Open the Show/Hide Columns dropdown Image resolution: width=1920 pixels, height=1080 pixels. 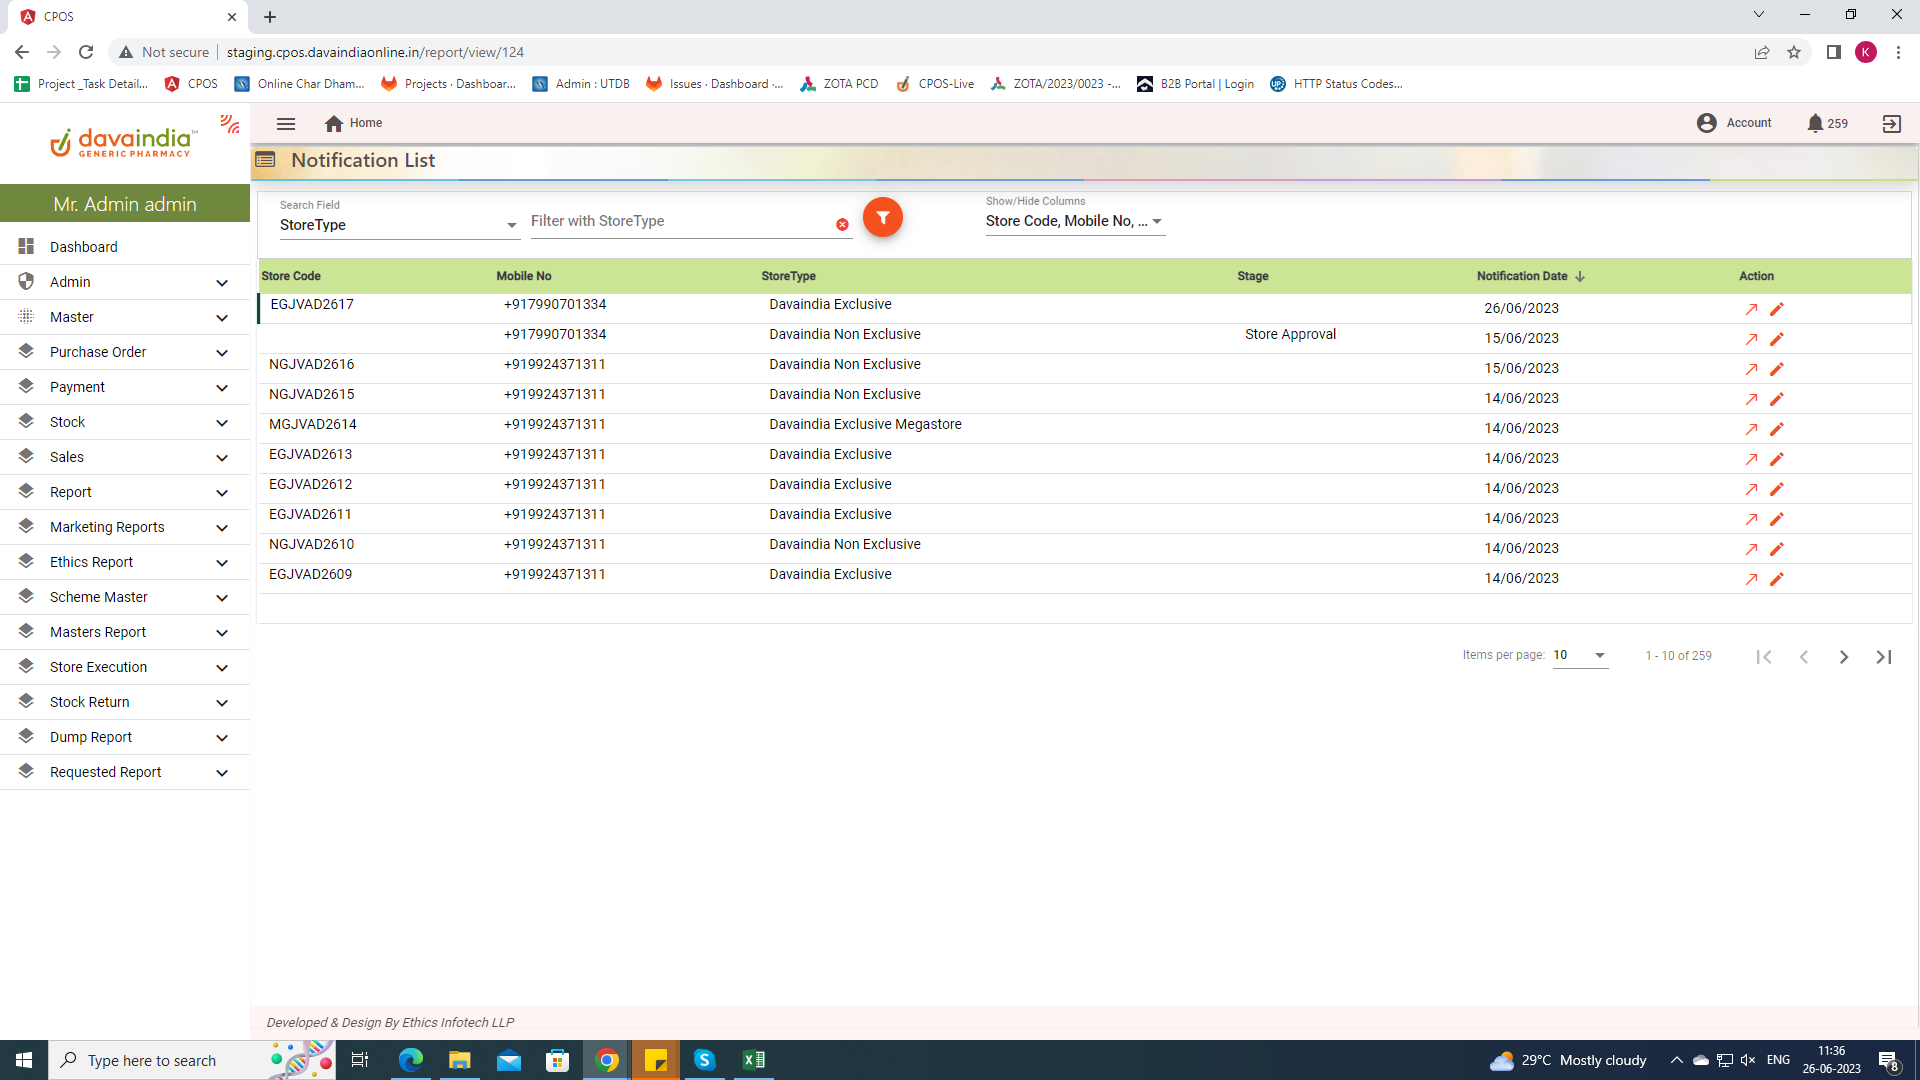pyautogui.click(x=1074, y=221)
